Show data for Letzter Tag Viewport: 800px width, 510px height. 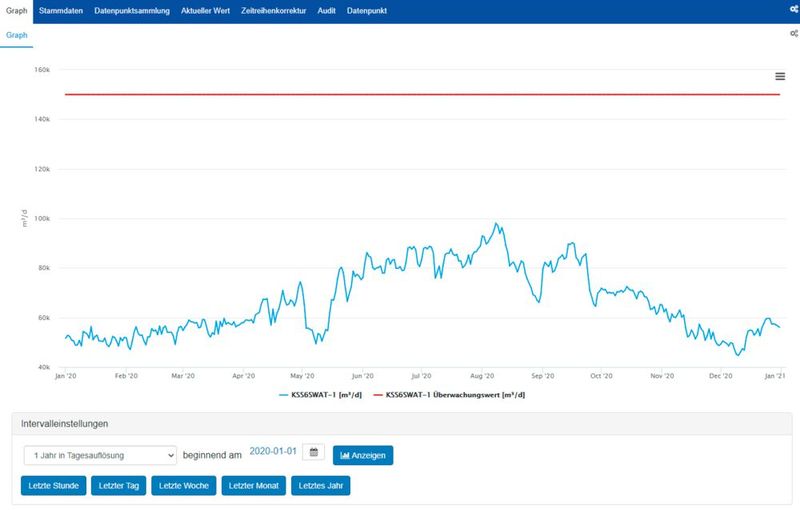coord(117,486)
